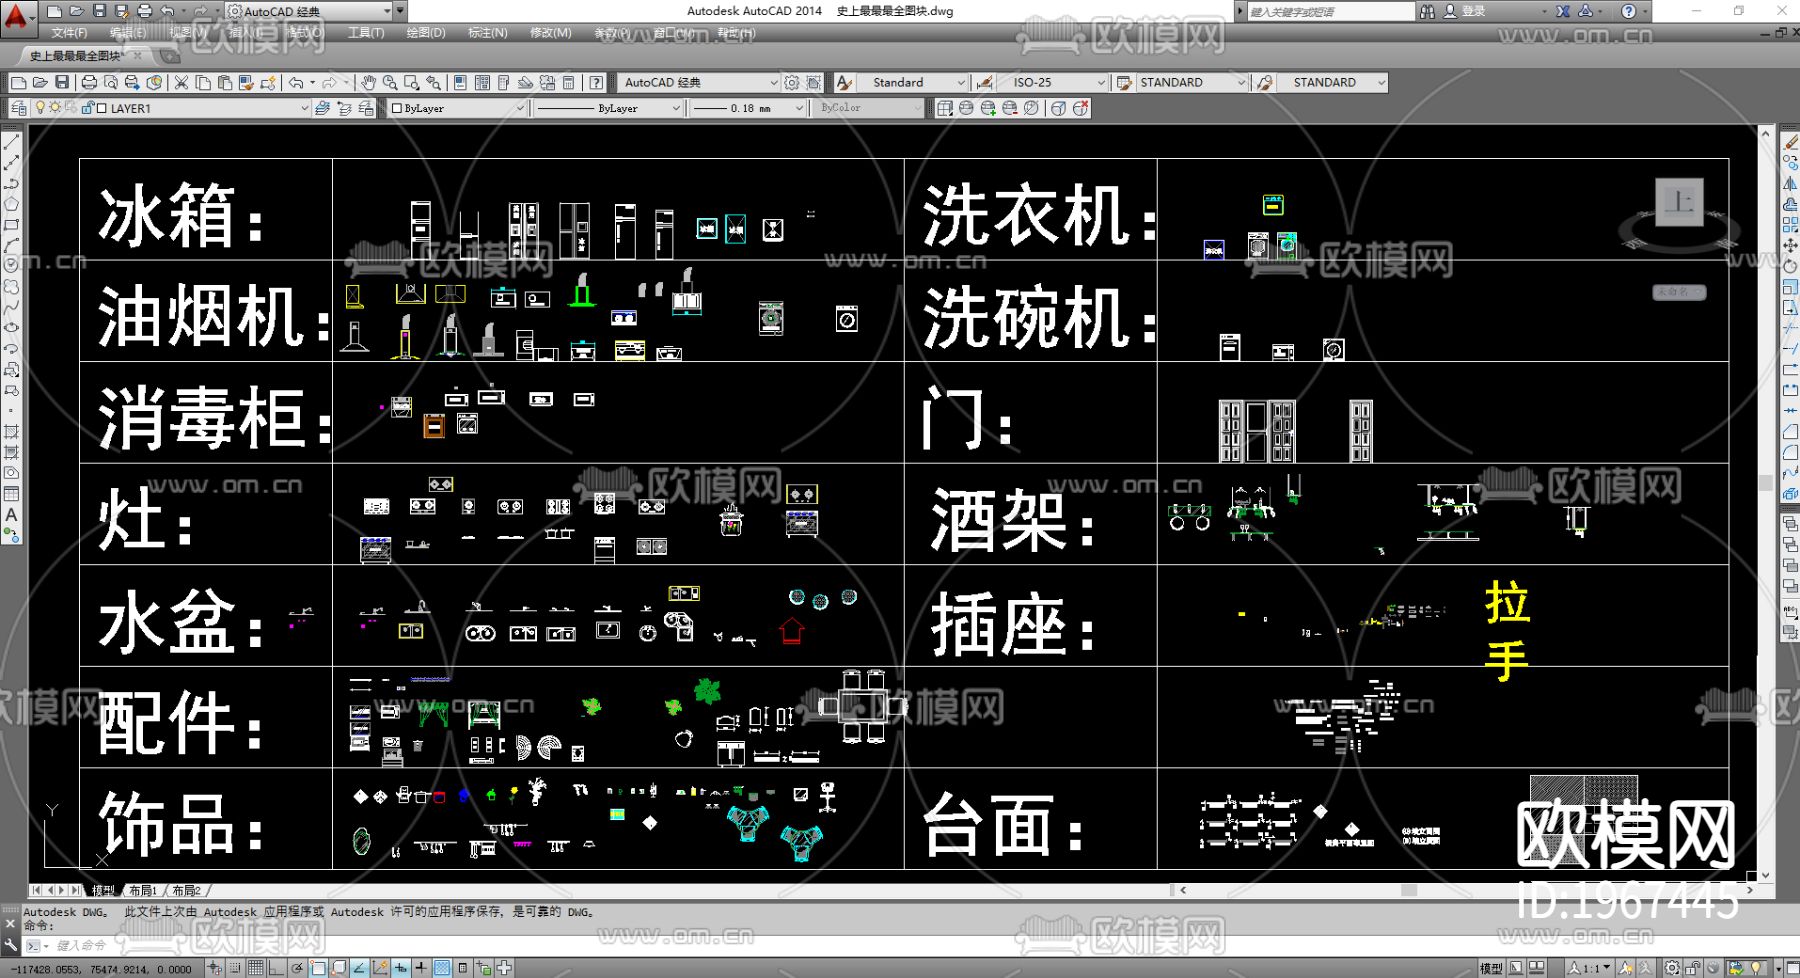This screenshot has width=1800, height=978.
Task: Click the Multileader Style icon
Action: (x=1265, y=83)
